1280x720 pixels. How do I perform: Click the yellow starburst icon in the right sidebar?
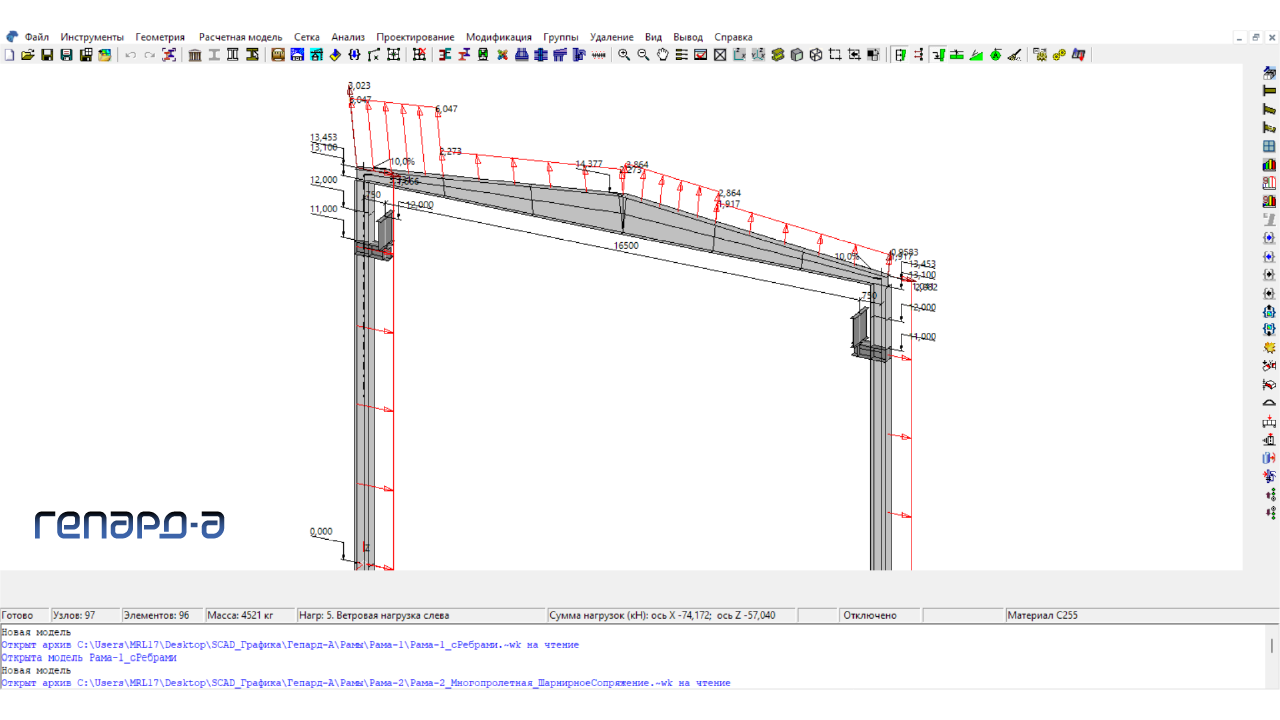[1269, 348]
